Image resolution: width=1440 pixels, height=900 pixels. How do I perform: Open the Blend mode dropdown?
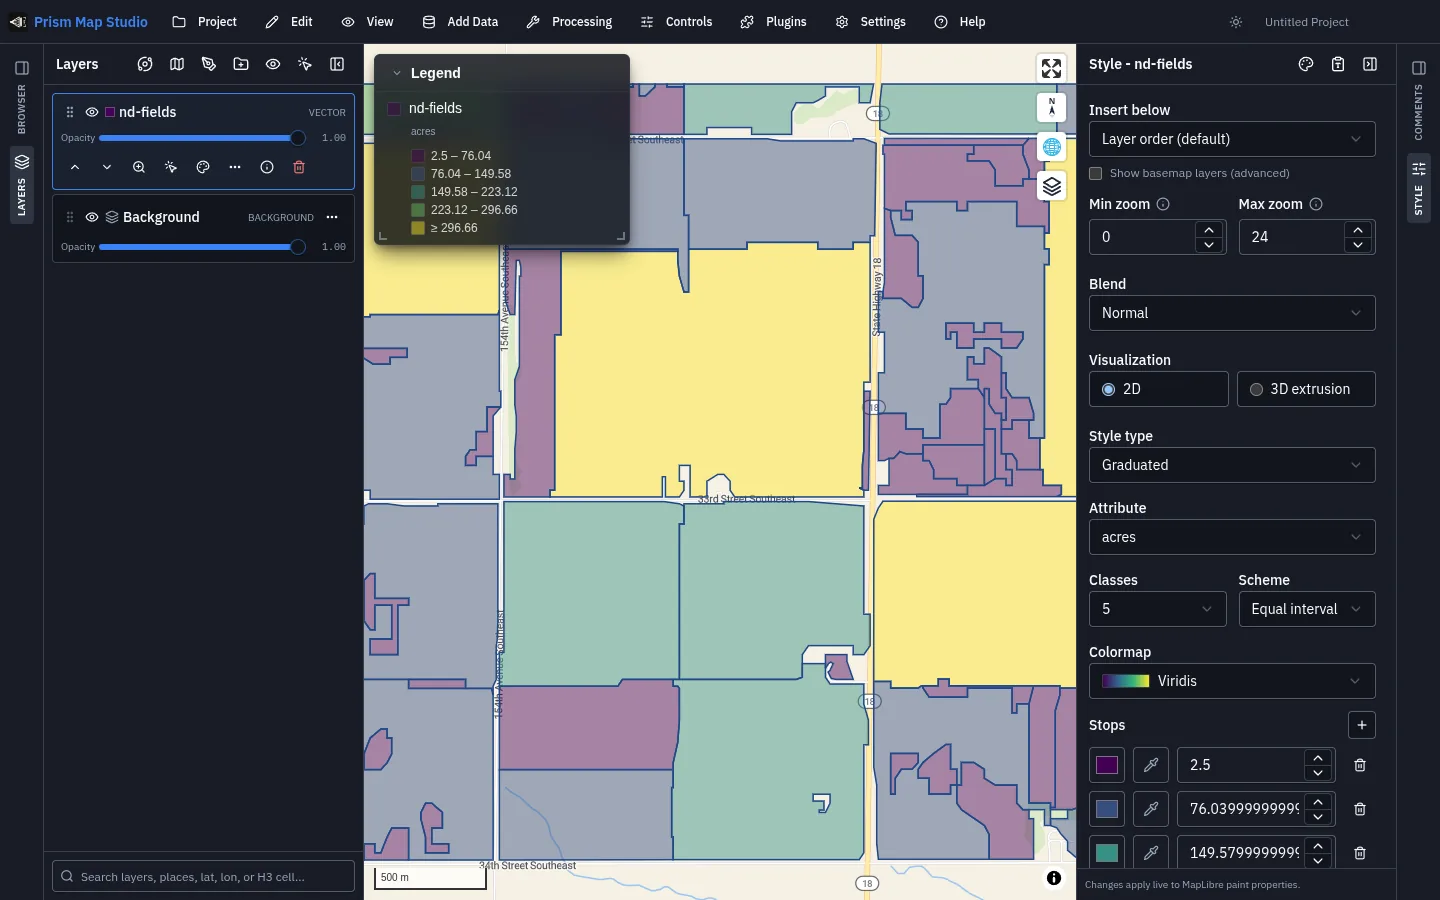coord(1232,313)
